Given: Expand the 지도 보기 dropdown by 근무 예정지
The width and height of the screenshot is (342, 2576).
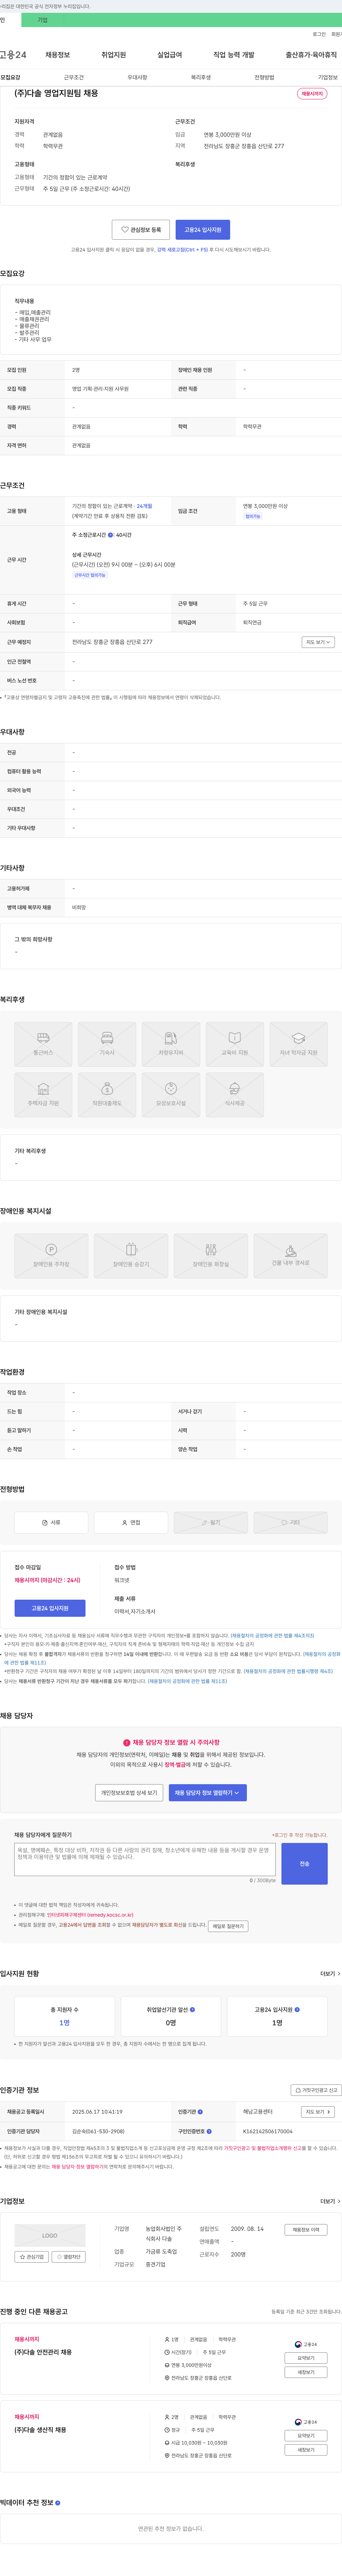Looking at the screenshot, I should tap(318, 642).
